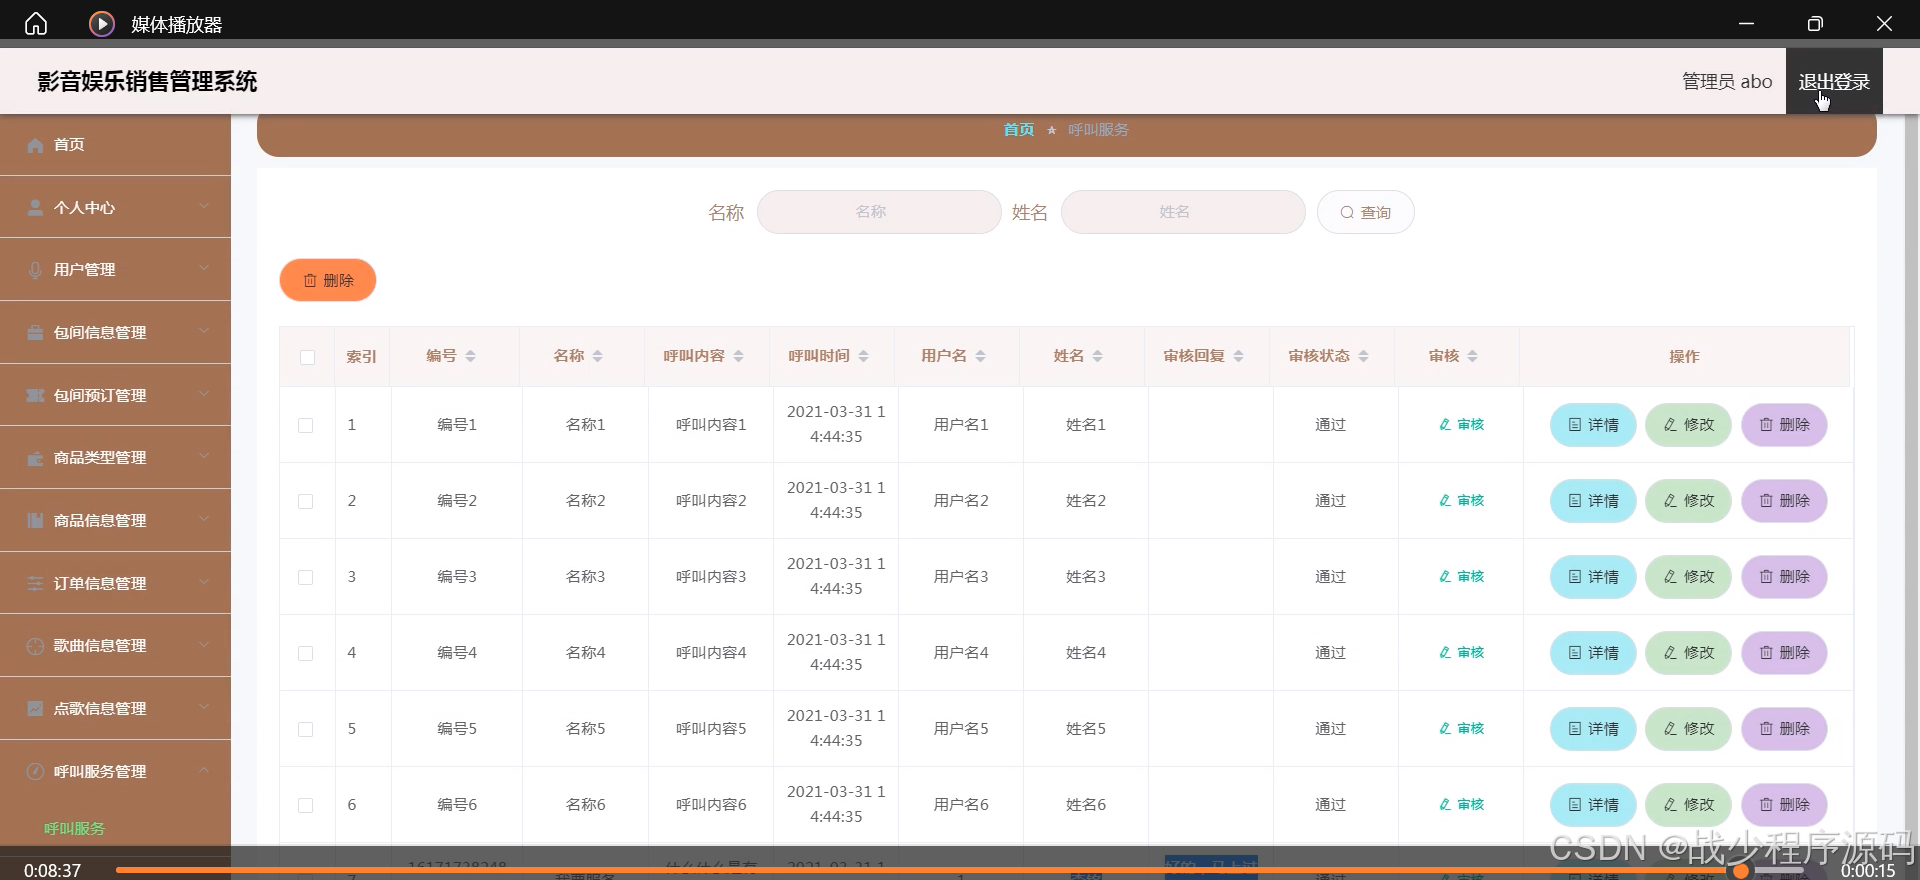Click 审核 link in row 编号4
1920x880 pixels.
pos(1462,652)
